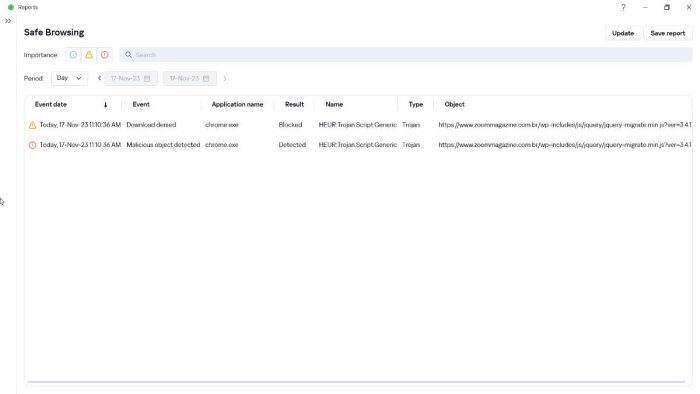Click the URL in the Detected row
This screenshot has width=700, height=394.
[565, 145]
